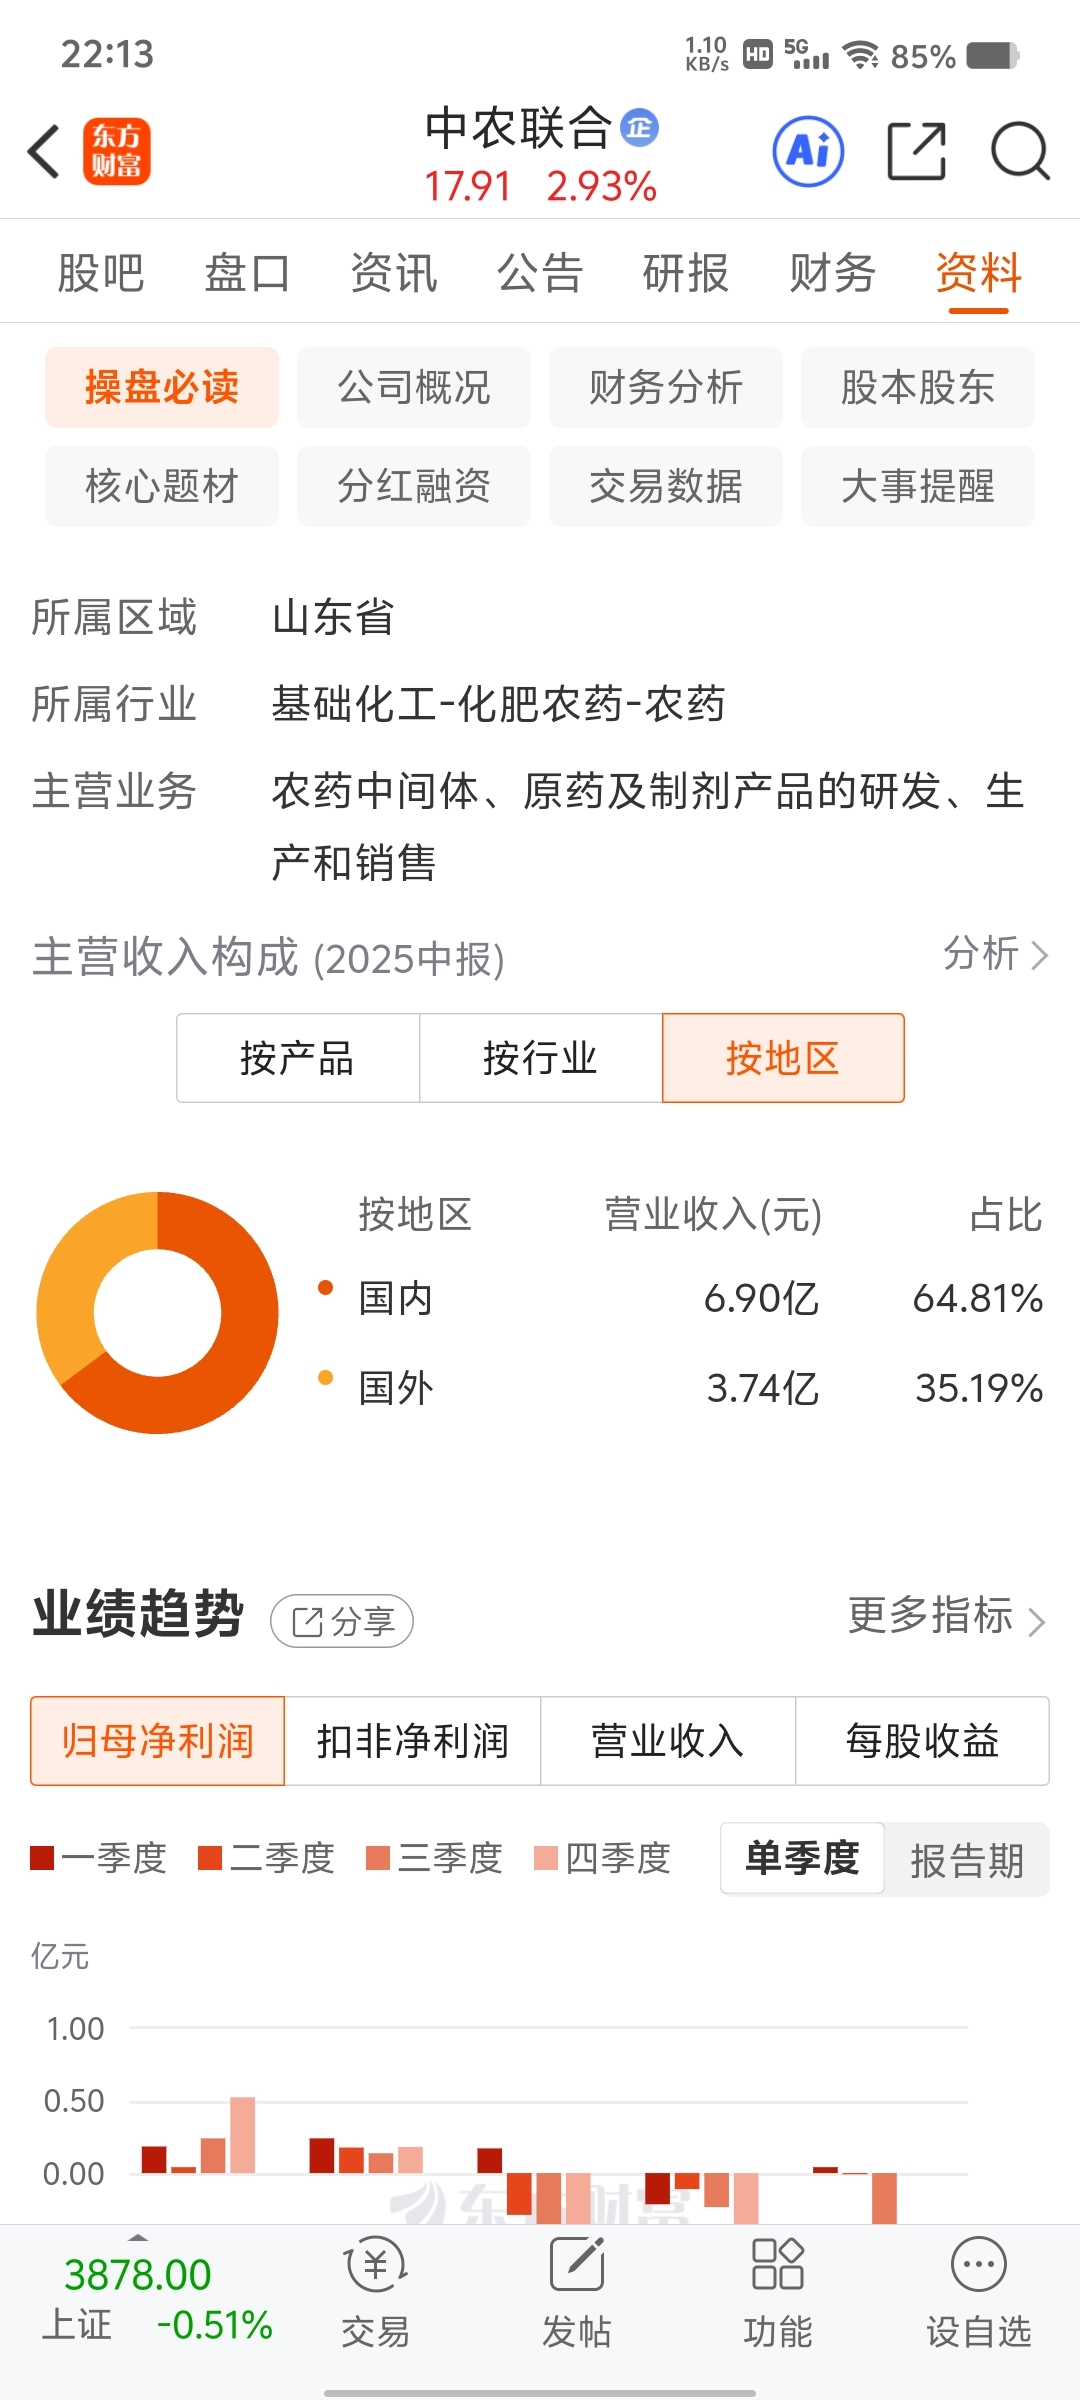Select the 扣非净利润 tab
Viewport: 1080px width, 2400px height.
[413, 1741]
